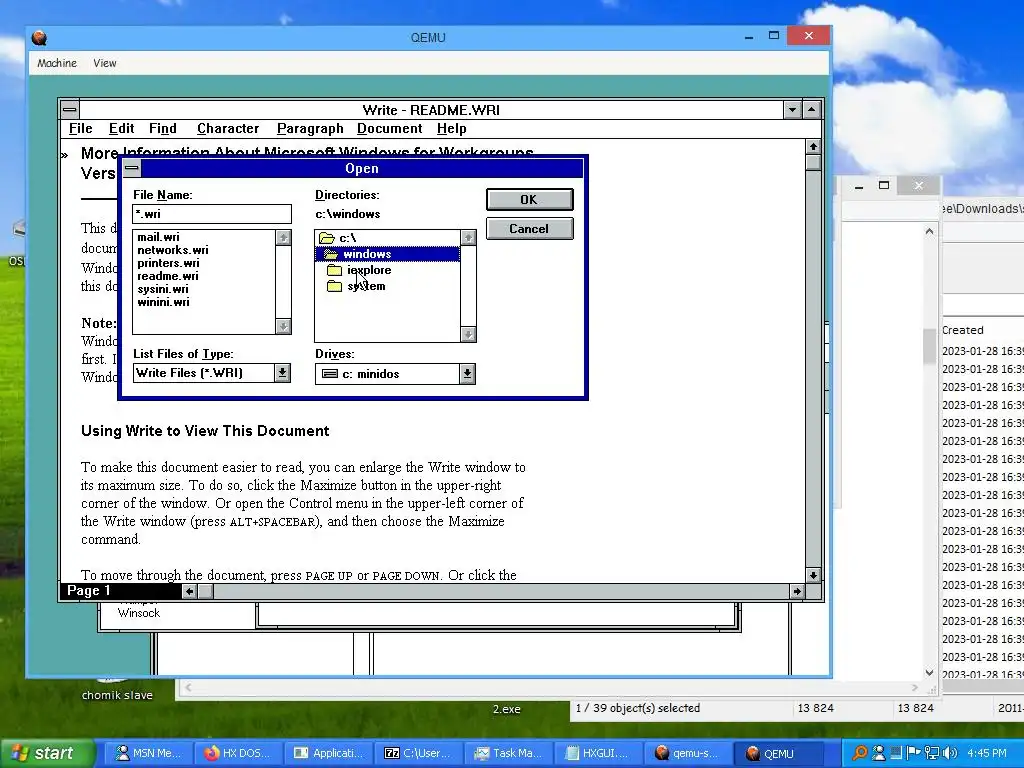Switch to qemu-s... taskbar button
Viewport: 1024px width, 768px height.
[689, 753]
